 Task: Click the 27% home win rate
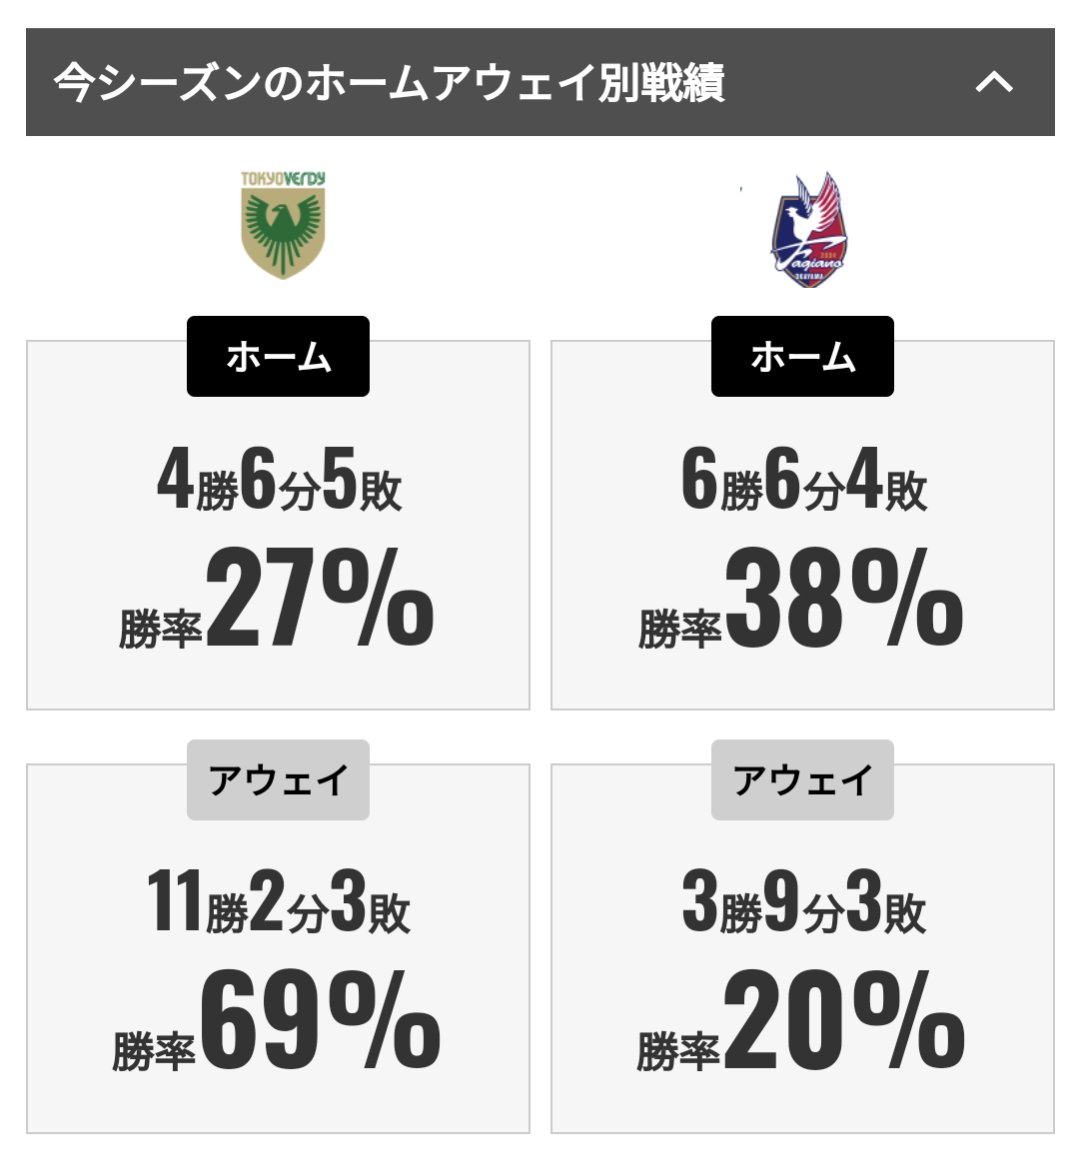320,598
